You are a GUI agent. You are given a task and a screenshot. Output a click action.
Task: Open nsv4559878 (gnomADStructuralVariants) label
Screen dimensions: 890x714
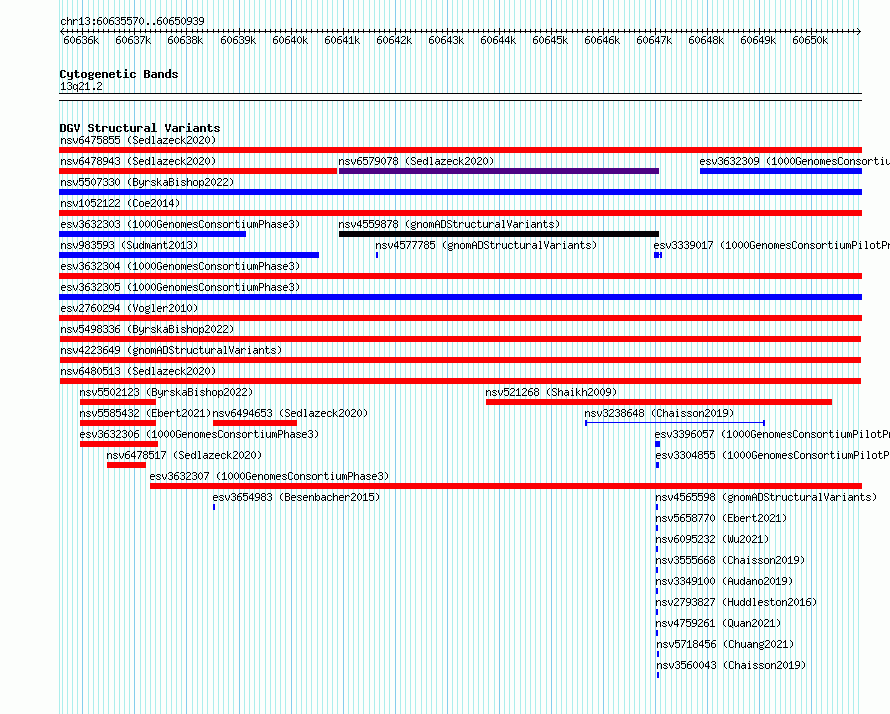click(x=449, y=224)
